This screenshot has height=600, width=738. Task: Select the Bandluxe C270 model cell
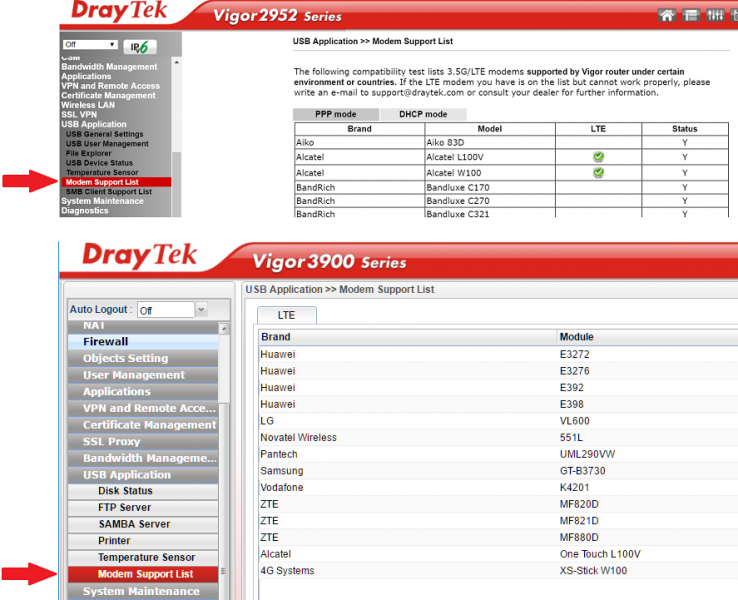(x=490, y=201)
